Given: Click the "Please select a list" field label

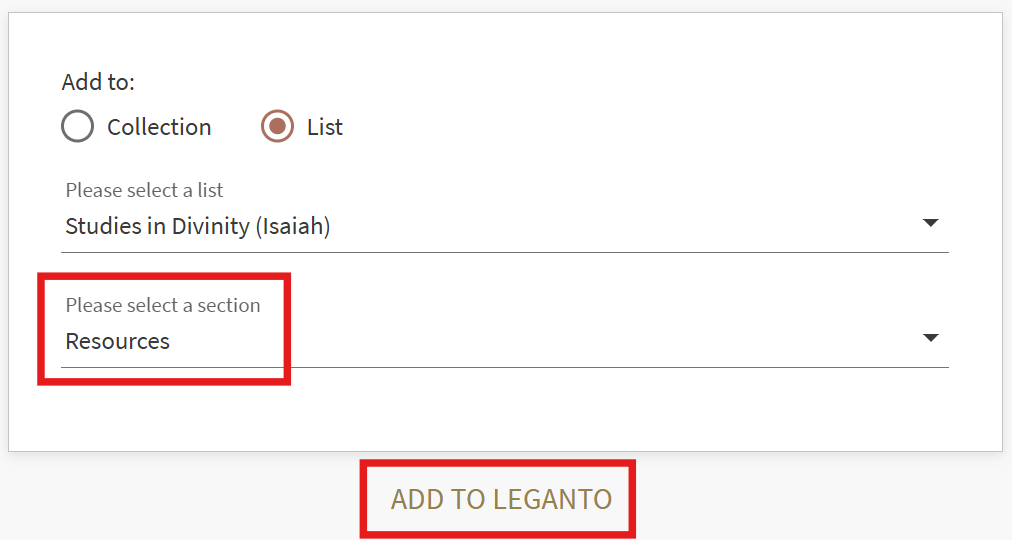Looking at the screenshot, I should pyautogui.click(x=144, y=190).
